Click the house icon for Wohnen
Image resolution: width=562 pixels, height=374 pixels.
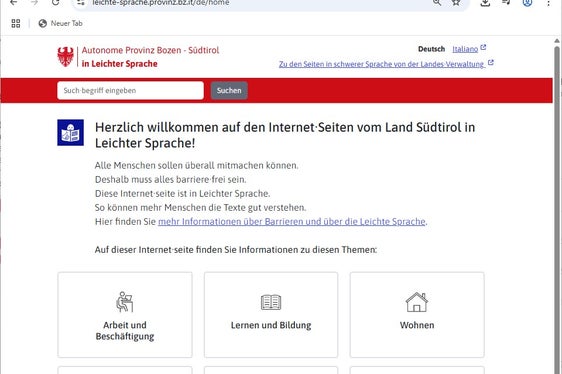[417, 302]
